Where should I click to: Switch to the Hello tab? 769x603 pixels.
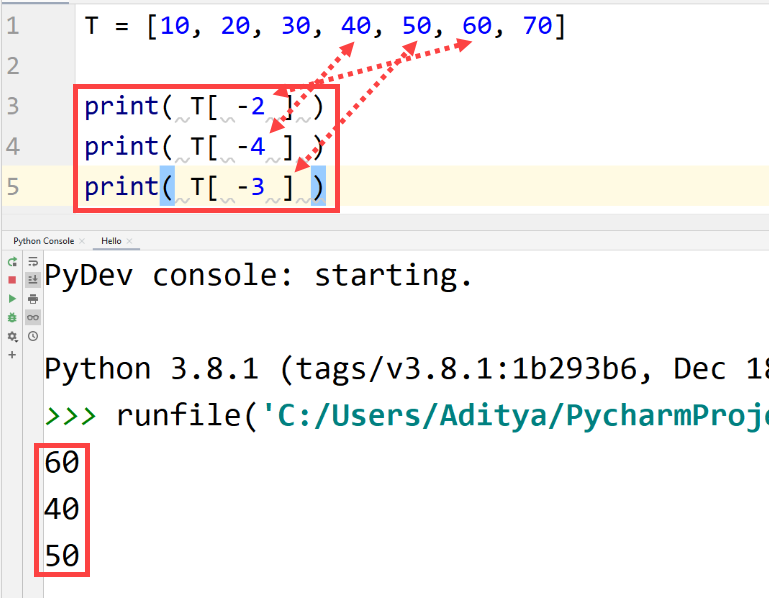111,241
